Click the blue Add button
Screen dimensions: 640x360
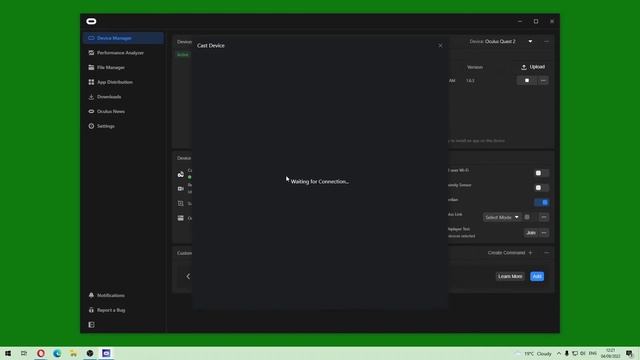[x=537, y=276]
